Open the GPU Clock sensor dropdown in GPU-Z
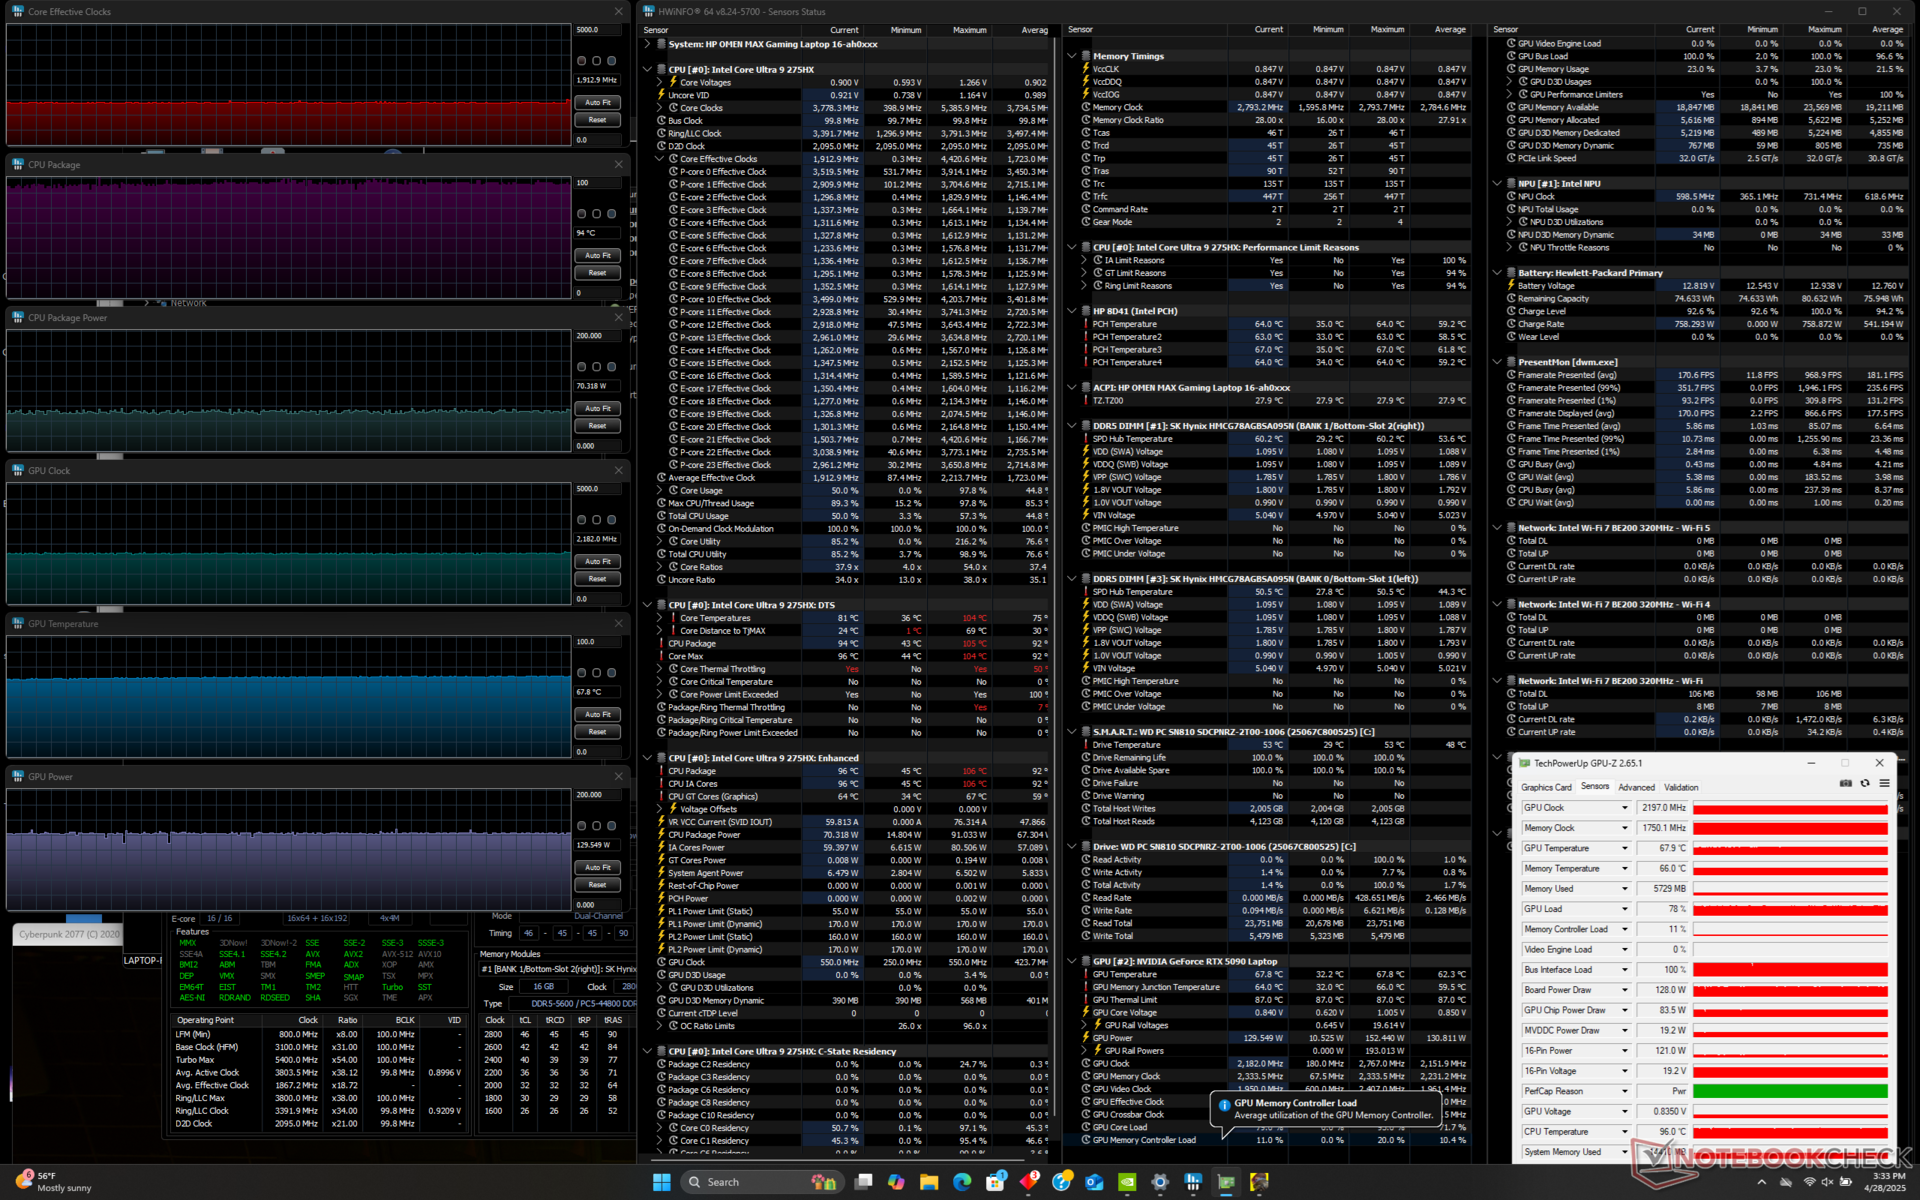This screenshot has width=1920, height=1200. pyautogui.click(x=1624, y=808)
